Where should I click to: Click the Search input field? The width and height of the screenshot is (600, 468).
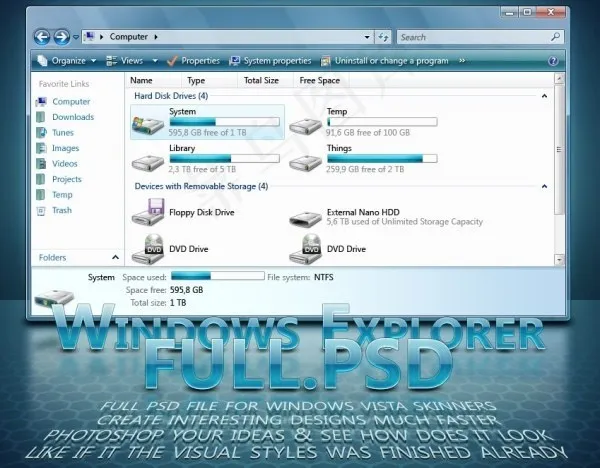[470, 37]
